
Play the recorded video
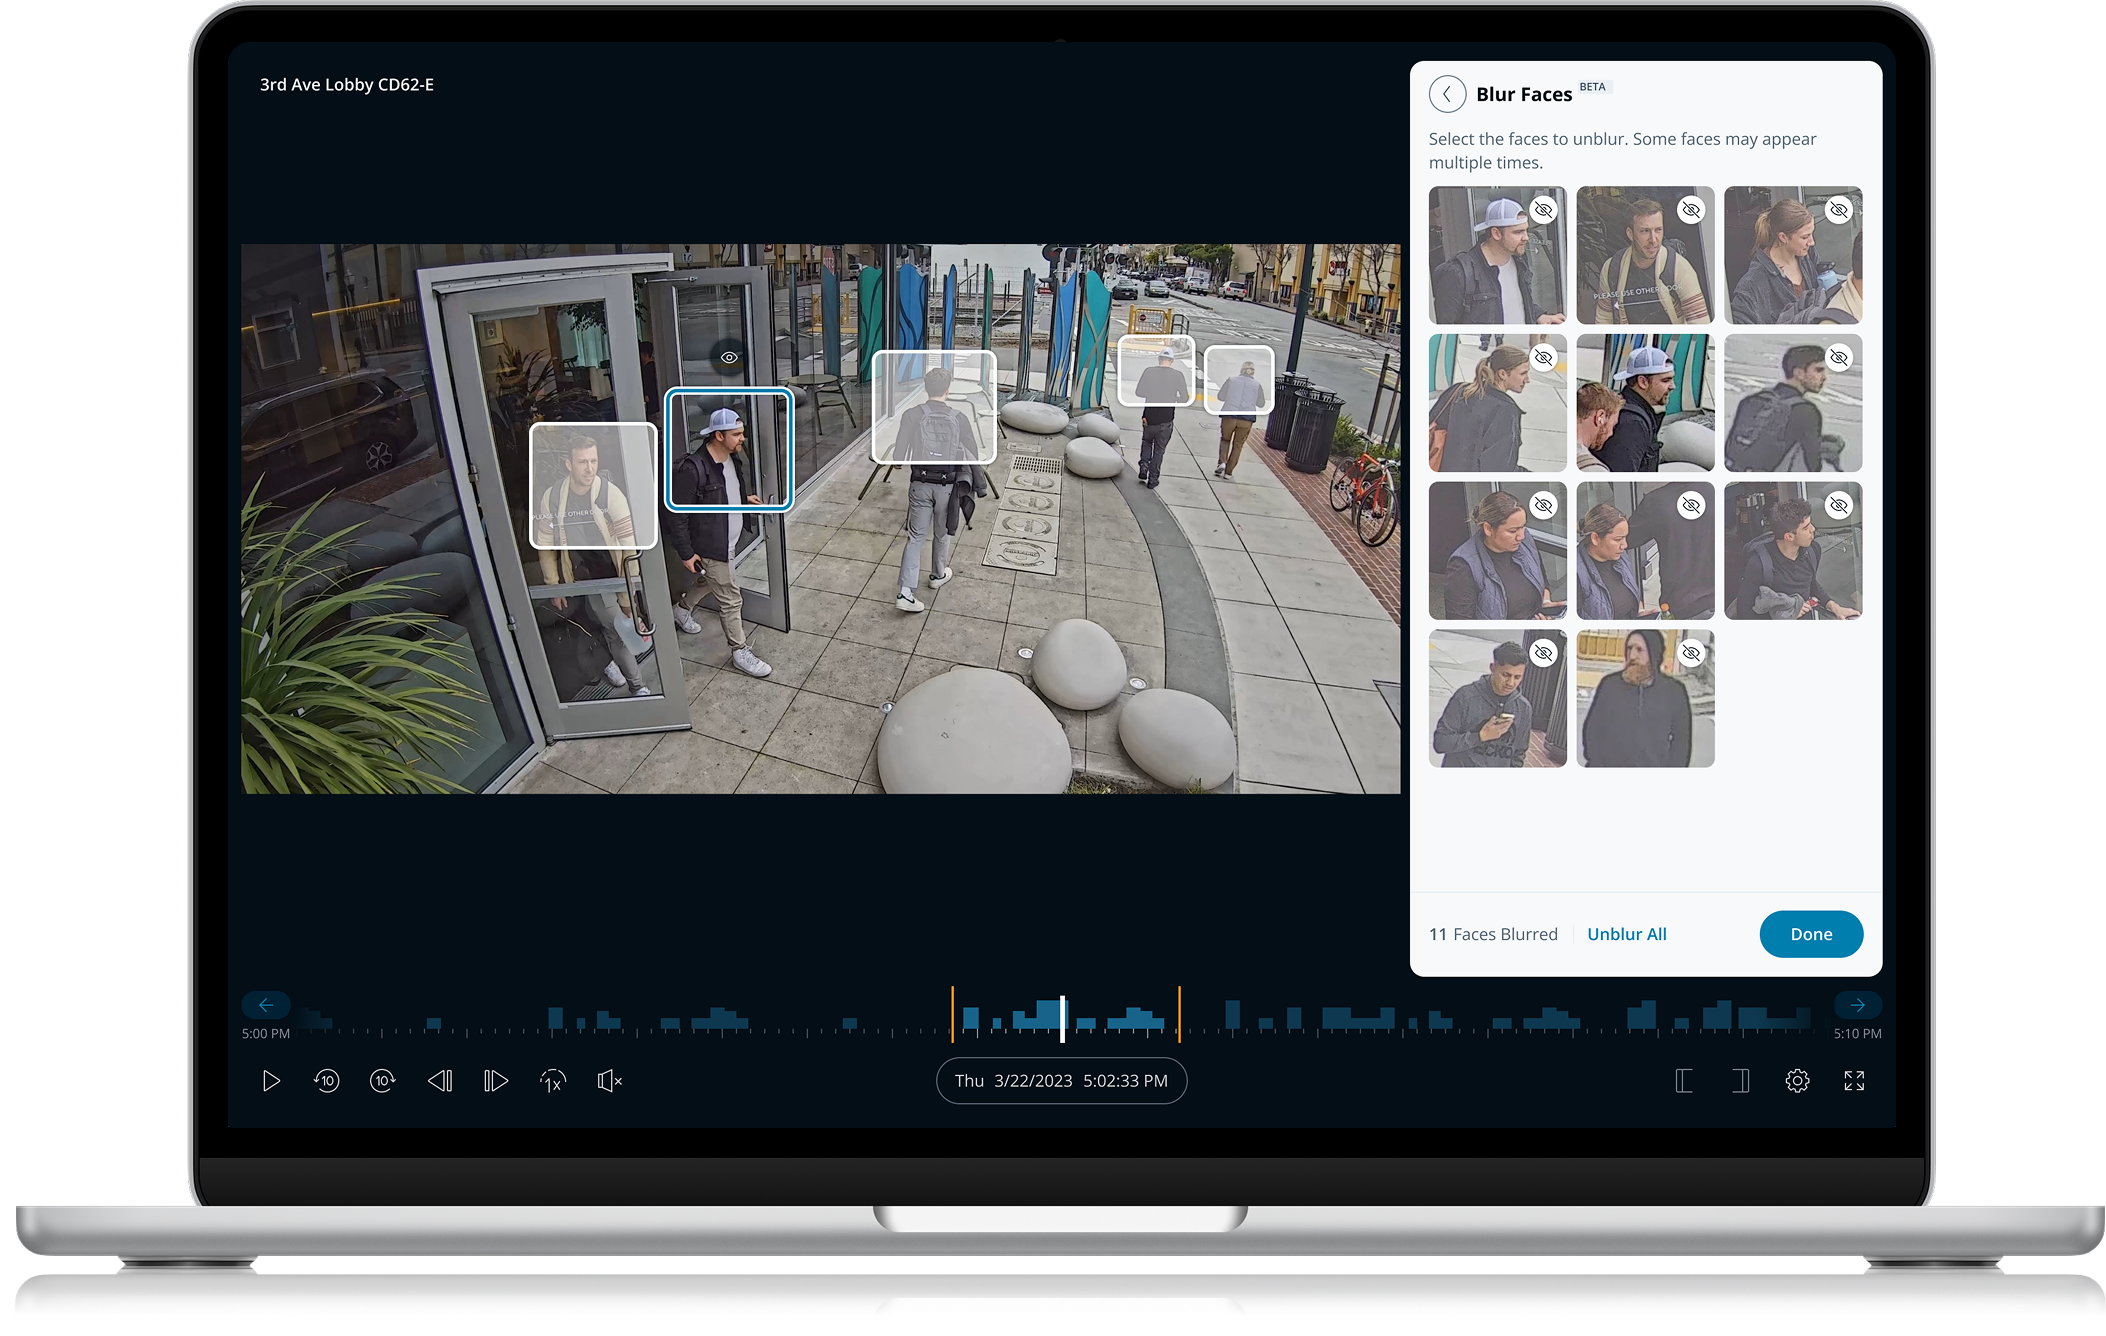pyautogui.click(x=270, y=1081)
